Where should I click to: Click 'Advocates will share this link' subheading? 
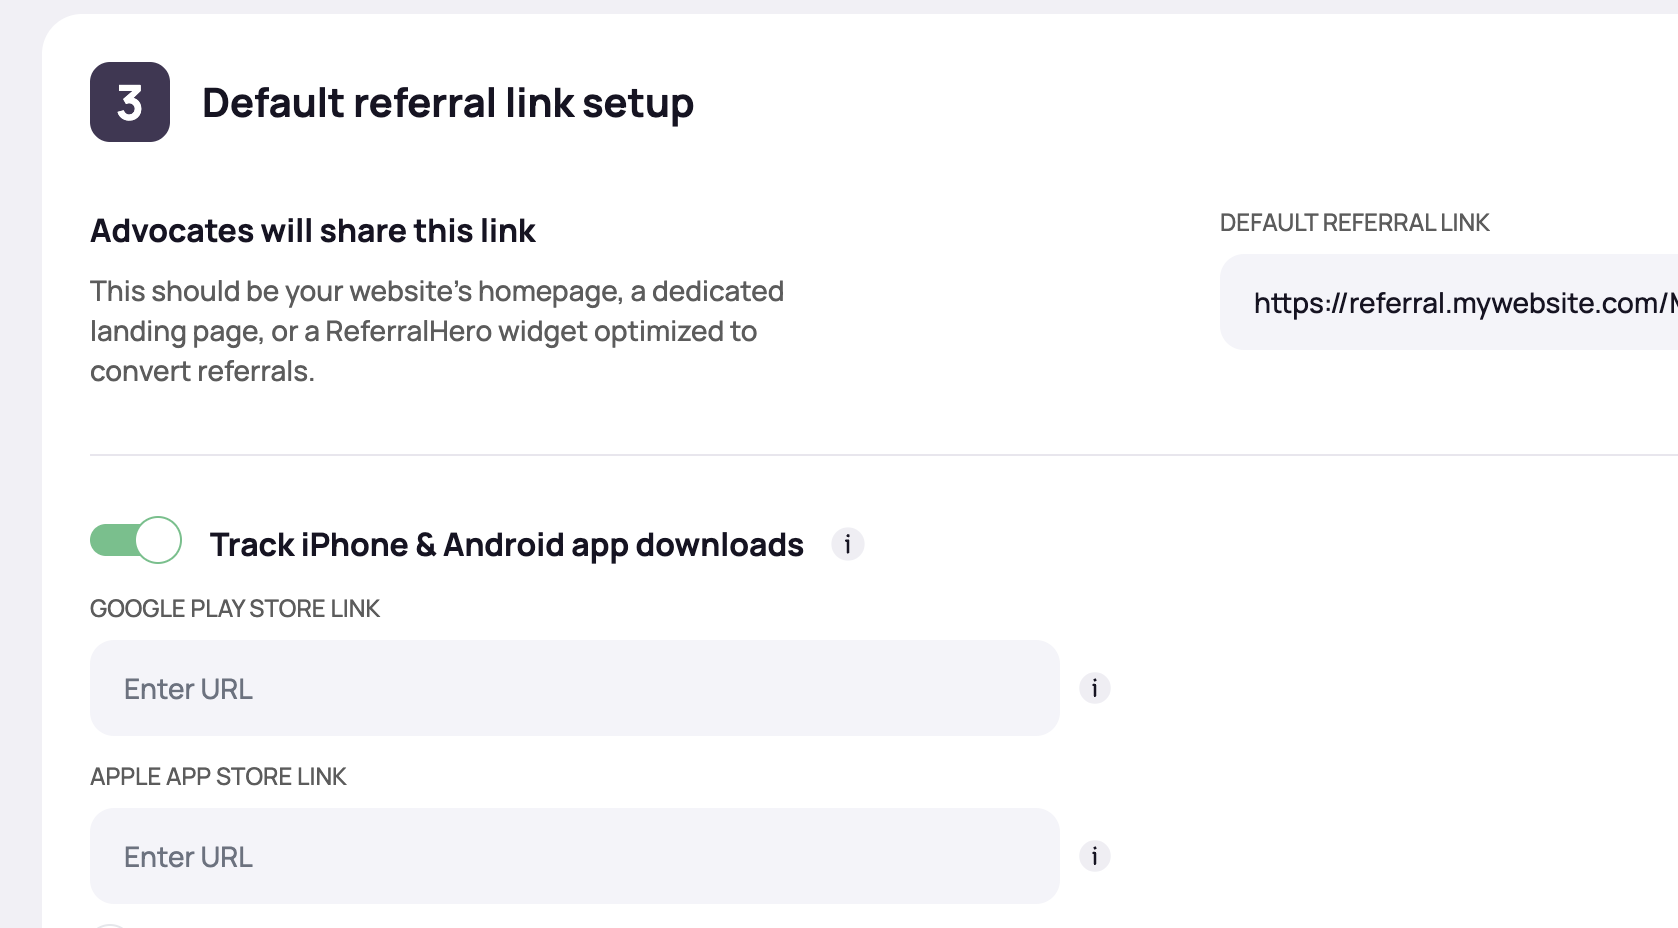(313, 231)
